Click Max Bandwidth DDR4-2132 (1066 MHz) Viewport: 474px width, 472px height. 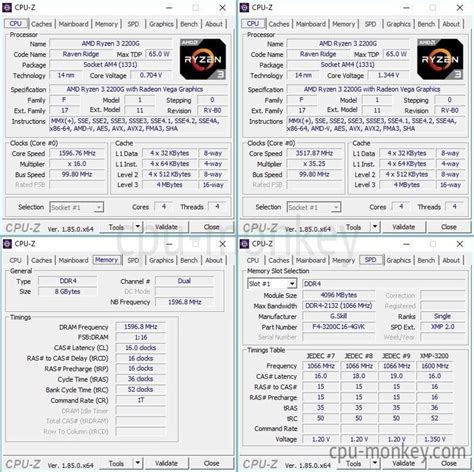point(339,306)
